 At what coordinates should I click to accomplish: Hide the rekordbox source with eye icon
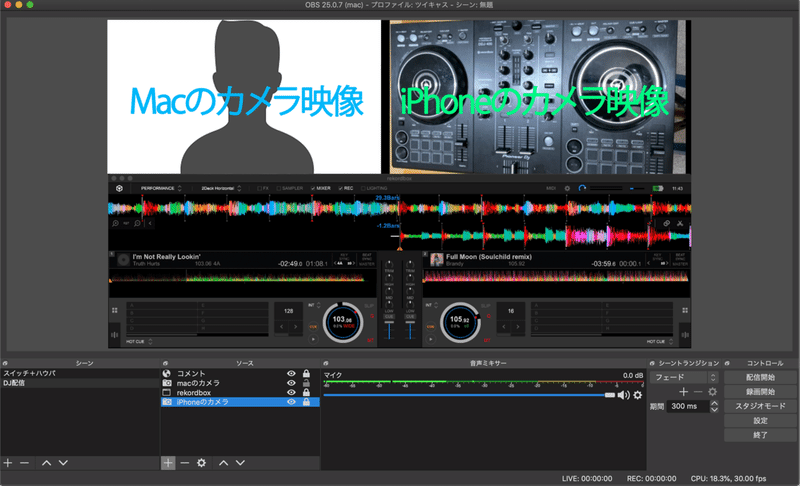click(291, 393)
